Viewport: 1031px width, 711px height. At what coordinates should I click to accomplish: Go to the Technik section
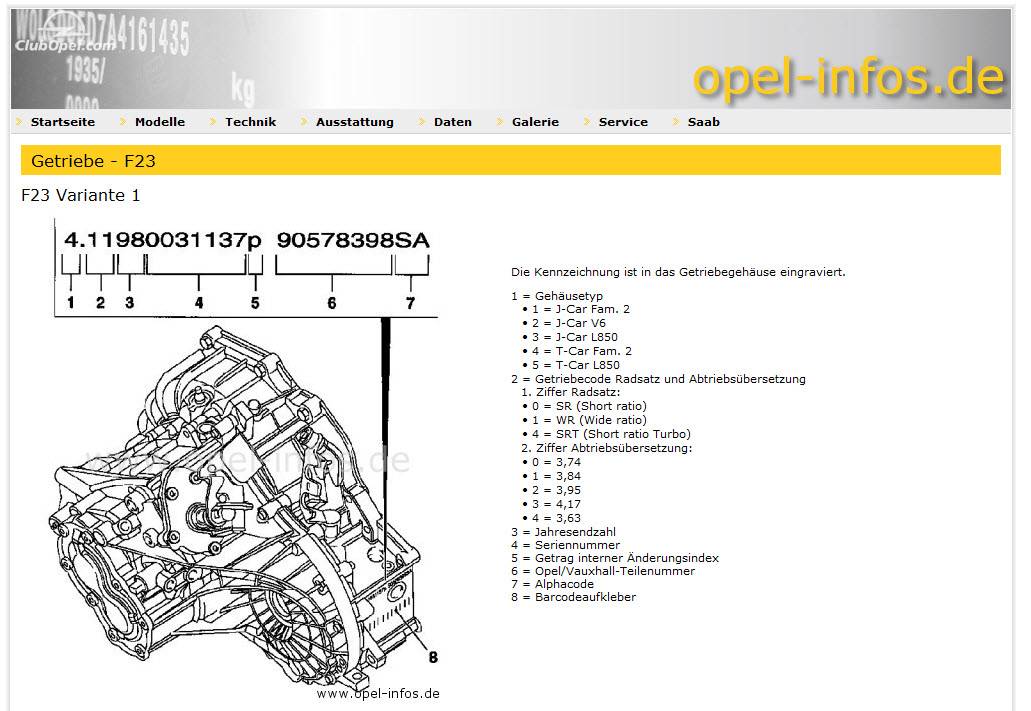[251, 122]
